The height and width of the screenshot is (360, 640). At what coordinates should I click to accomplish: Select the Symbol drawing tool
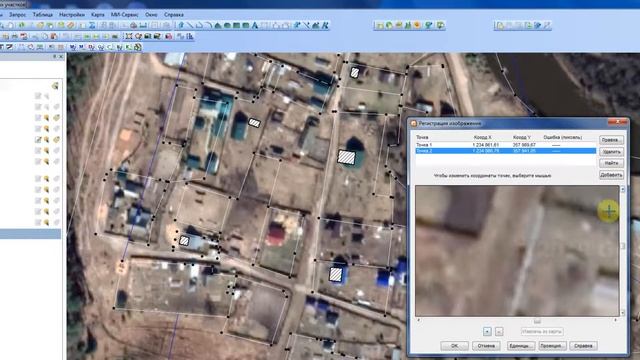point(181,25)
